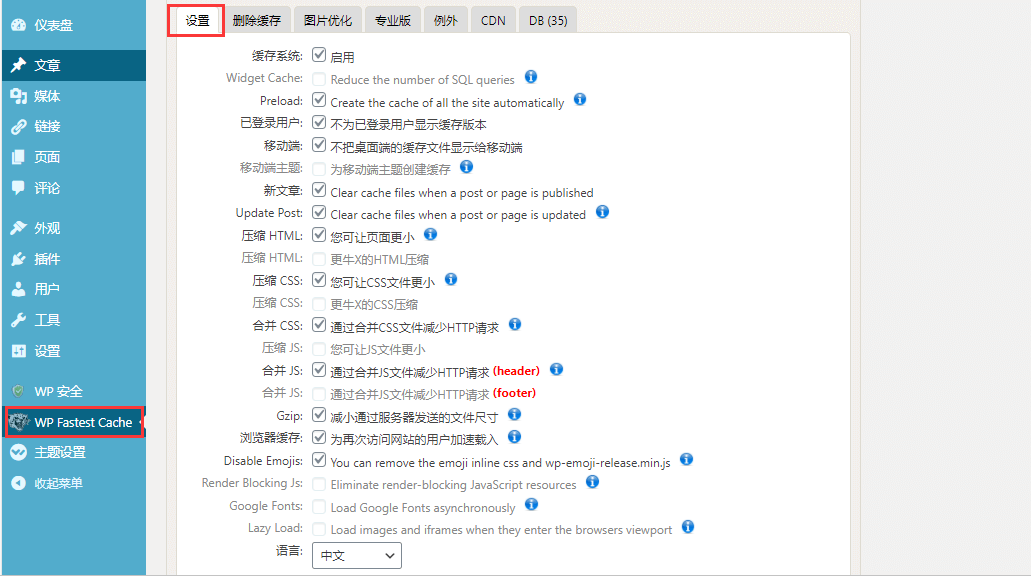The image size is (1031, 577).
Task: Open info icon for Disable Emojis
Action: point(687,460)
